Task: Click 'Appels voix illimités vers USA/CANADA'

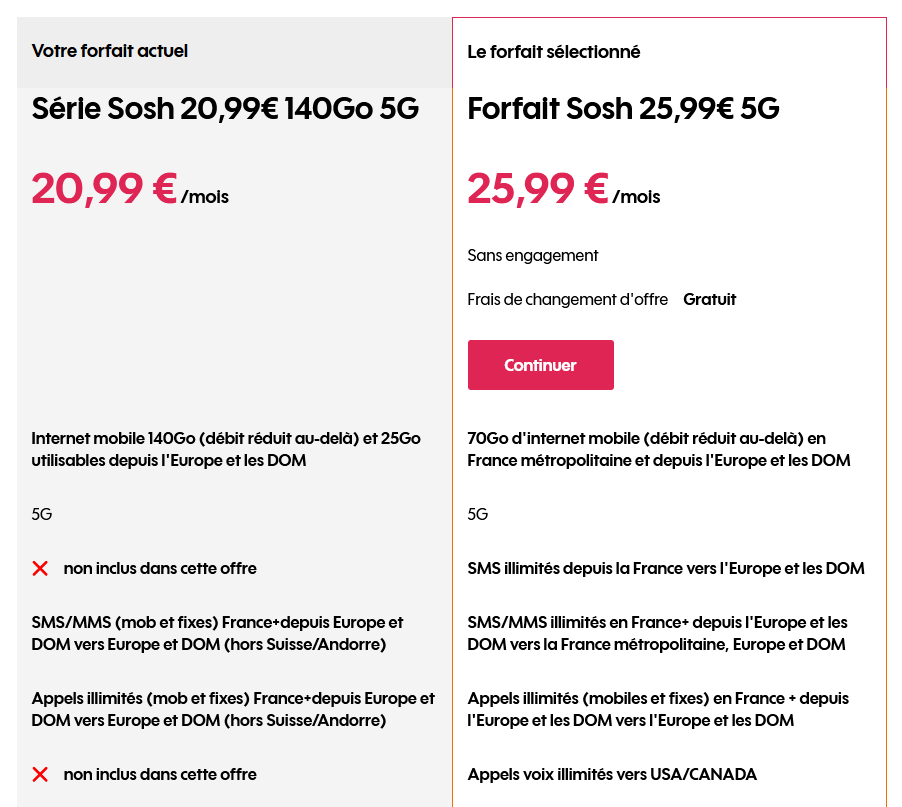Action: click(x=612, y=774)
